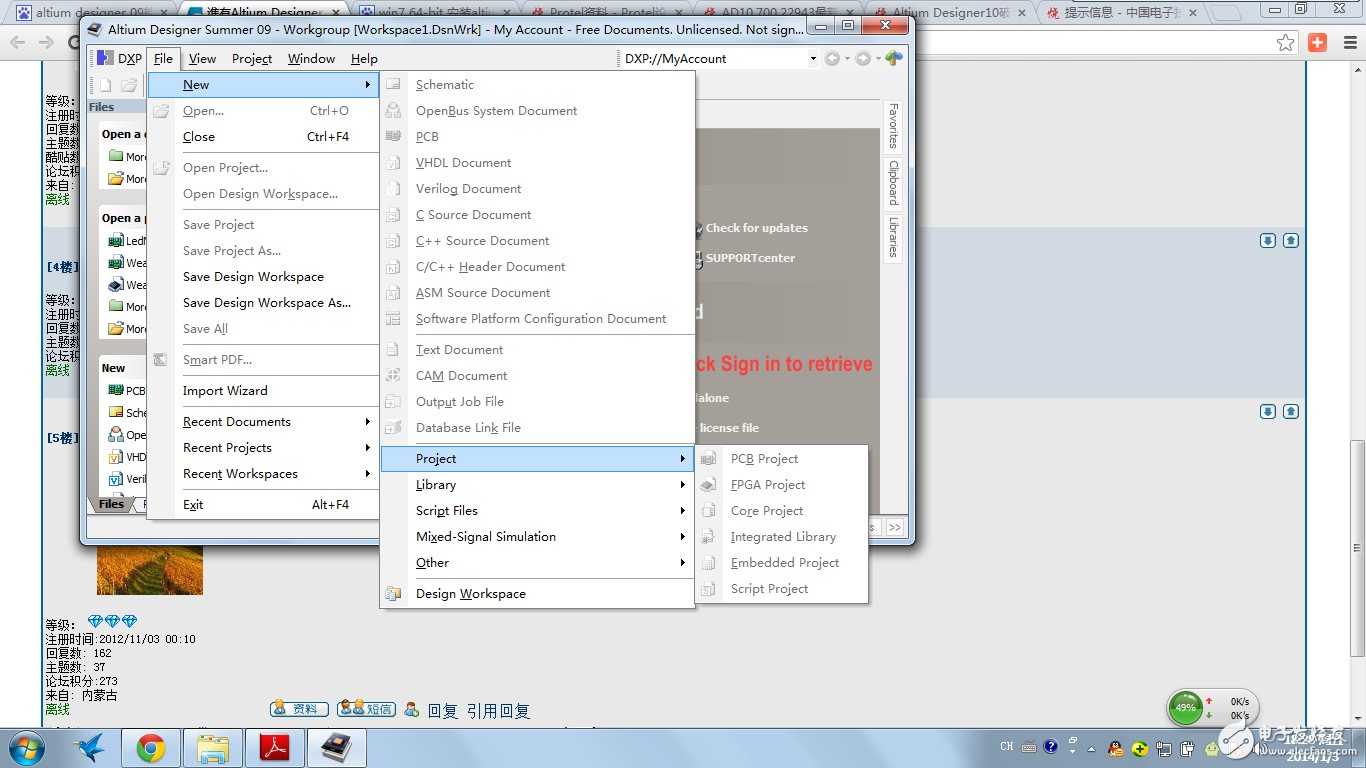This screenshot has height=768, width=1366.
Task: Click the Schematic icon in New submenu
Action: (393, 85)
